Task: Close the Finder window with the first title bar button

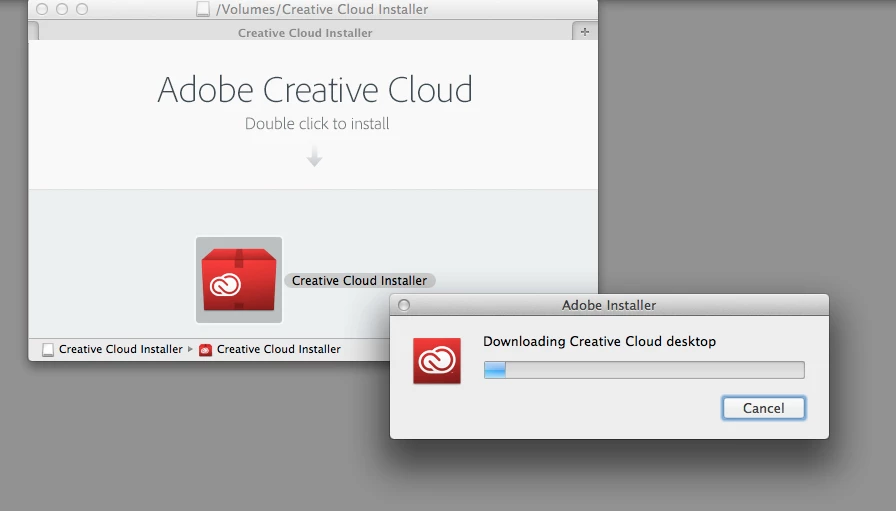Action: (x=42, y=9)
